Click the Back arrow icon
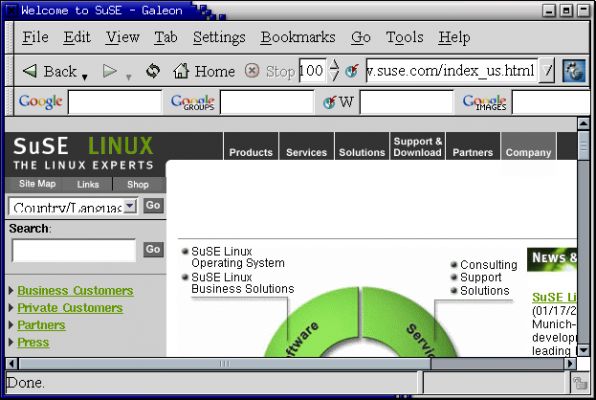This screenshot has height=400, width=596. [x=30, y=71]
